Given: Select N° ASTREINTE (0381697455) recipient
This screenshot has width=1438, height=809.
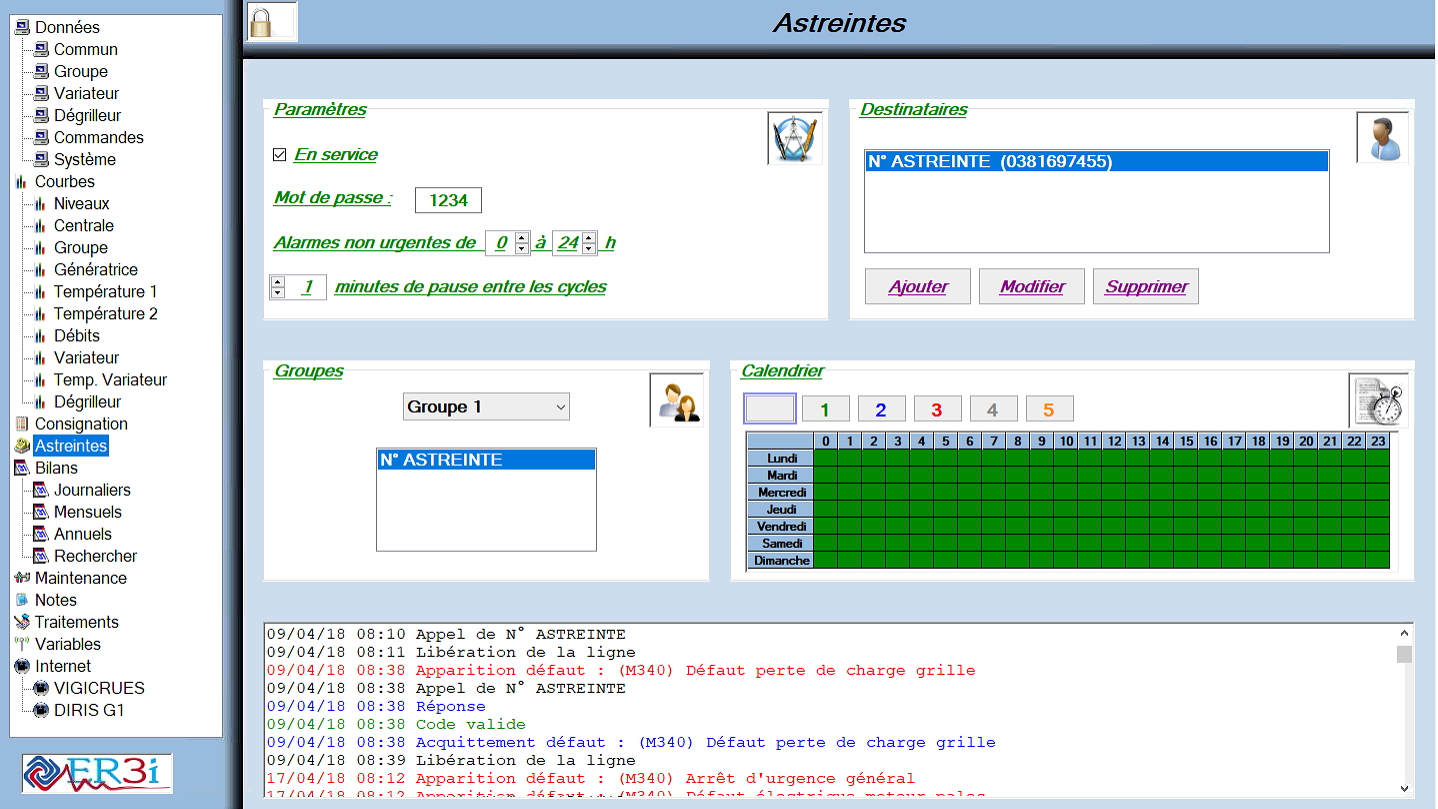Looking at the screenshot, I should [x=1097, y=161].
